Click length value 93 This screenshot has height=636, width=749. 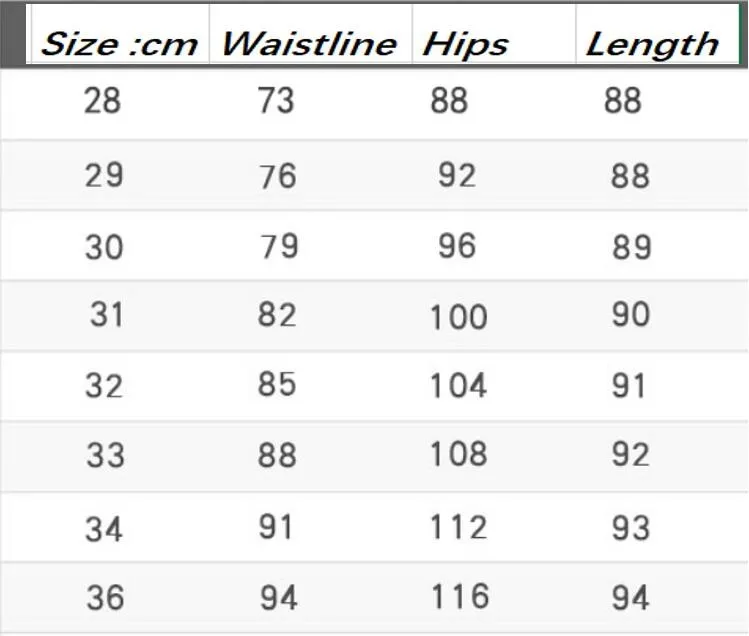[x=631, y=528]
